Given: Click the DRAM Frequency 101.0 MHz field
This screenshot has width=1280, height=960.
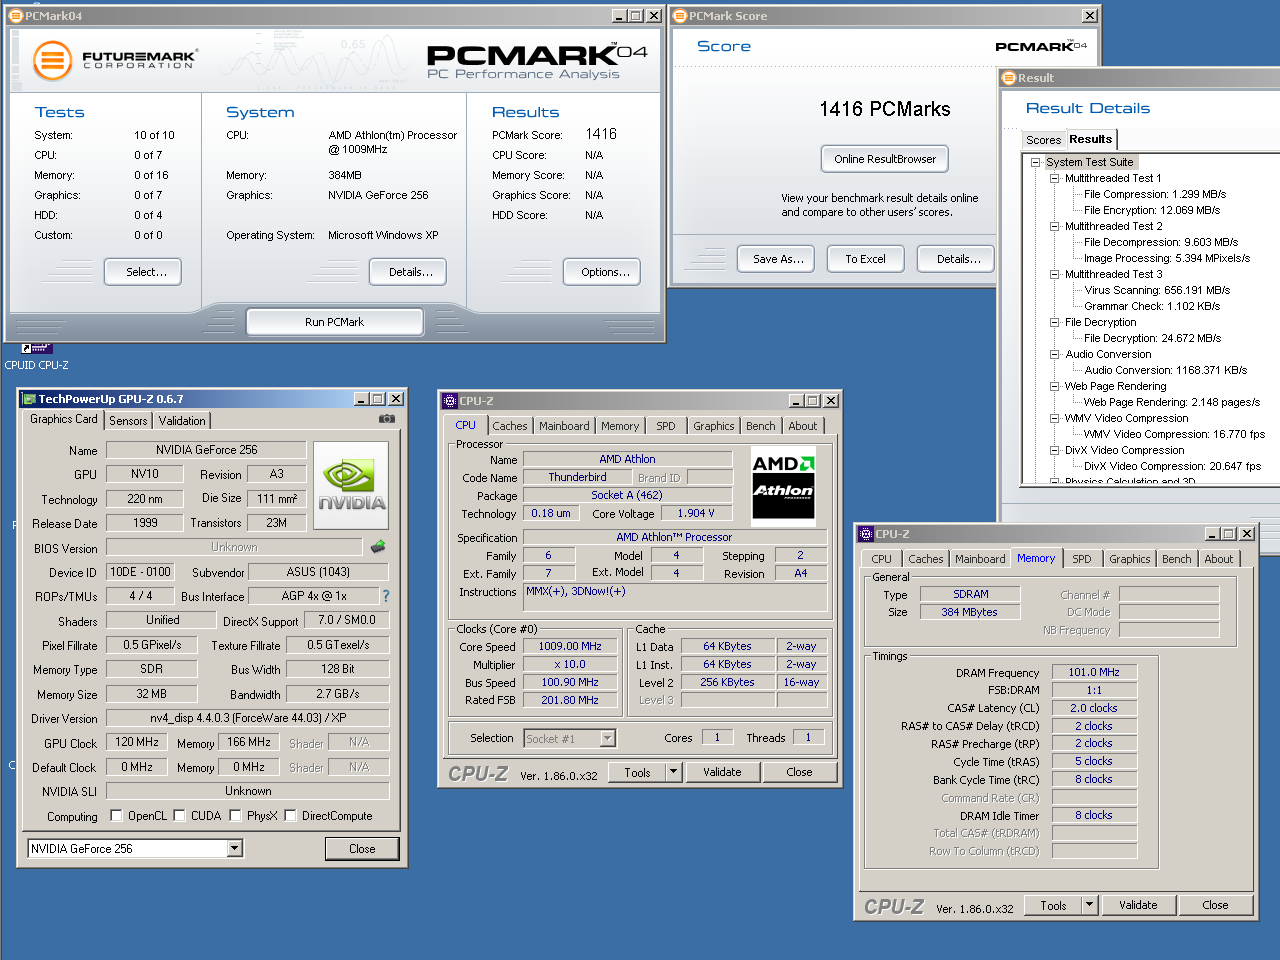Looking at the screenshot, I should [1094, 672].
